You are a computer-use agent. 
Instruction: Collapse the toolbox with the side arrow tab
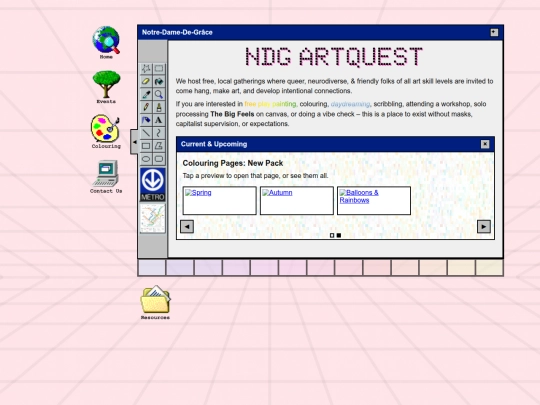(x=134, y=142)
